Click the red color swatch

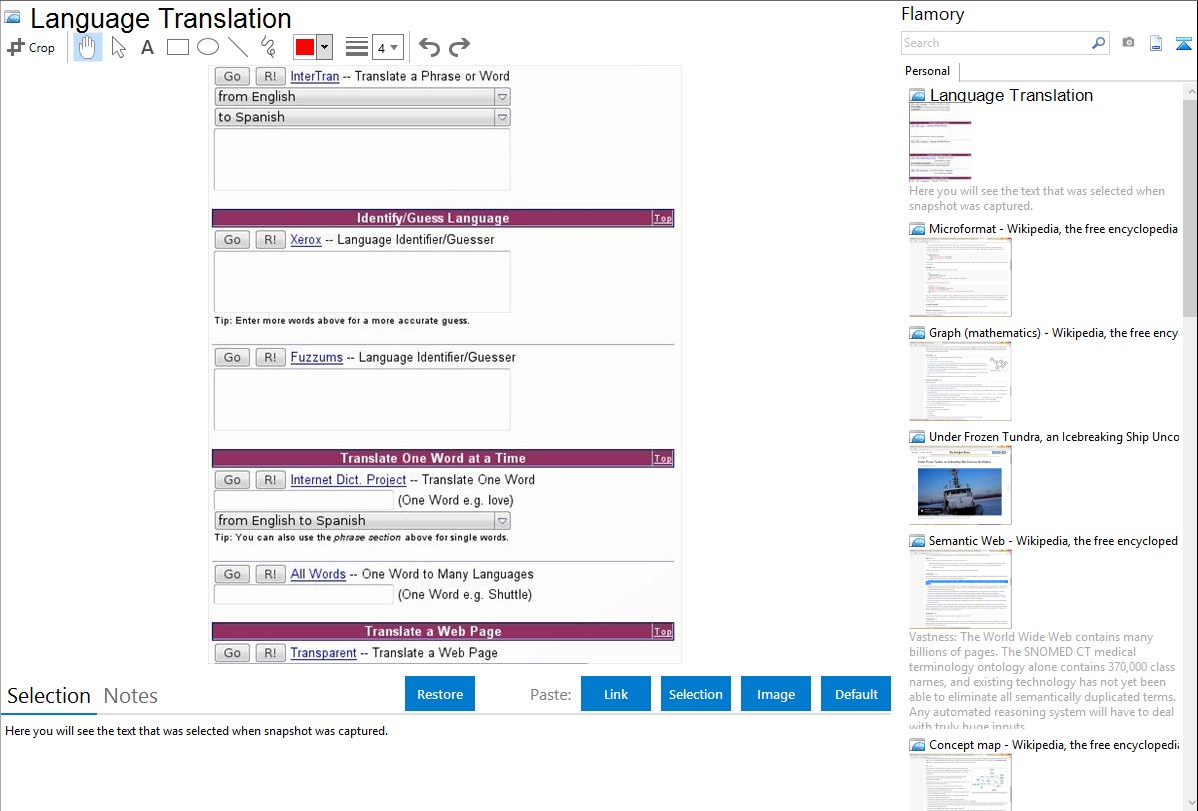click(305, 47)
